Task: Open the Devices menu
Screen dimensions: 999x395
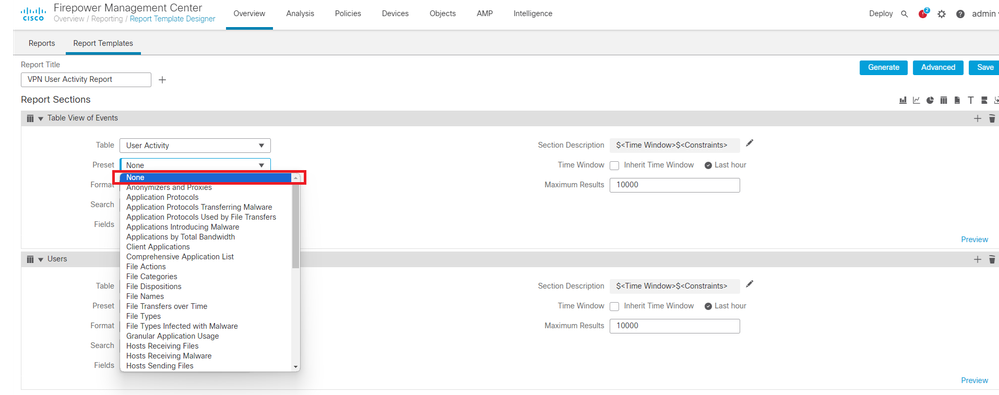Action: (x=395, y=13)
